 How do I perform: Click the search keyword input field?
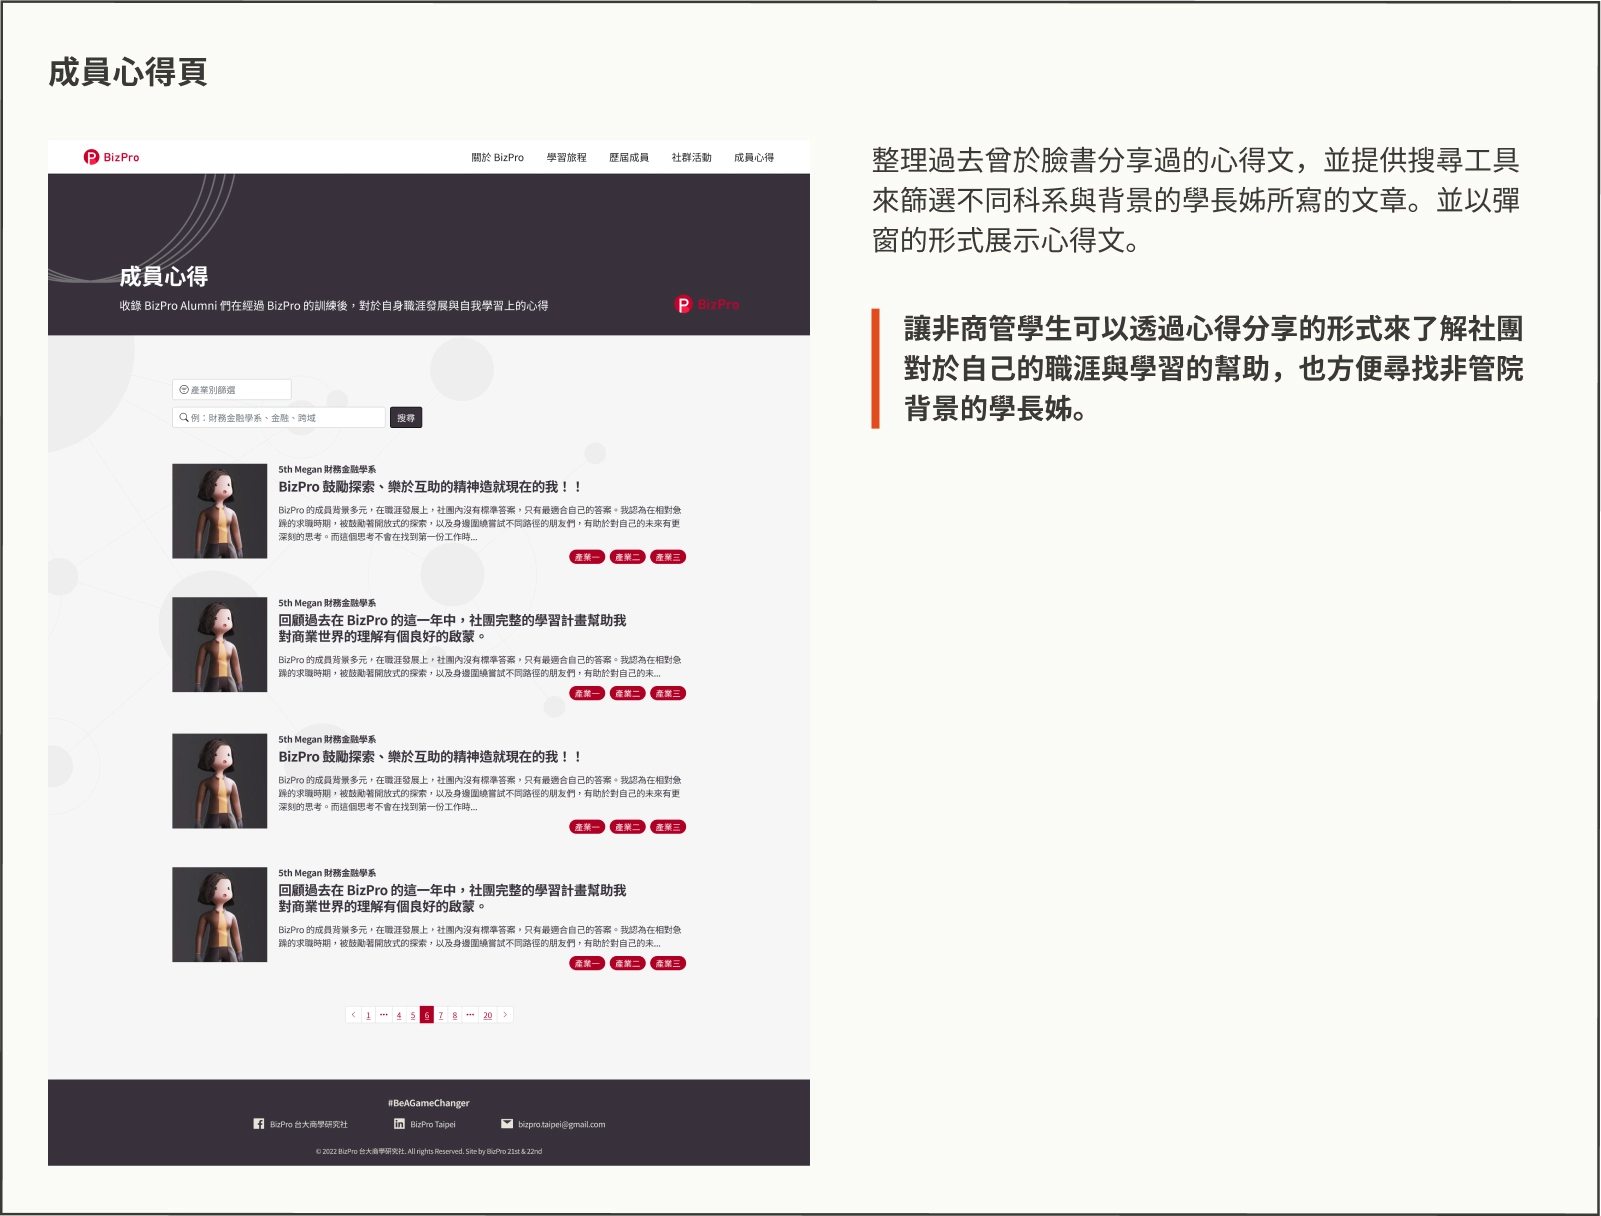tap(285, 418)
